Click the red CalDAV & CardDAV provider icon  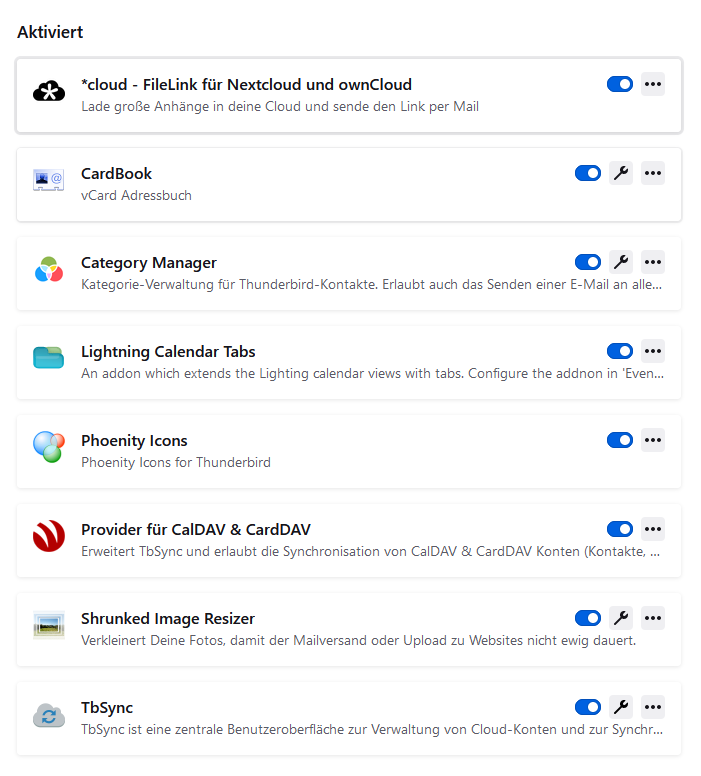click(x=48, y=537)
